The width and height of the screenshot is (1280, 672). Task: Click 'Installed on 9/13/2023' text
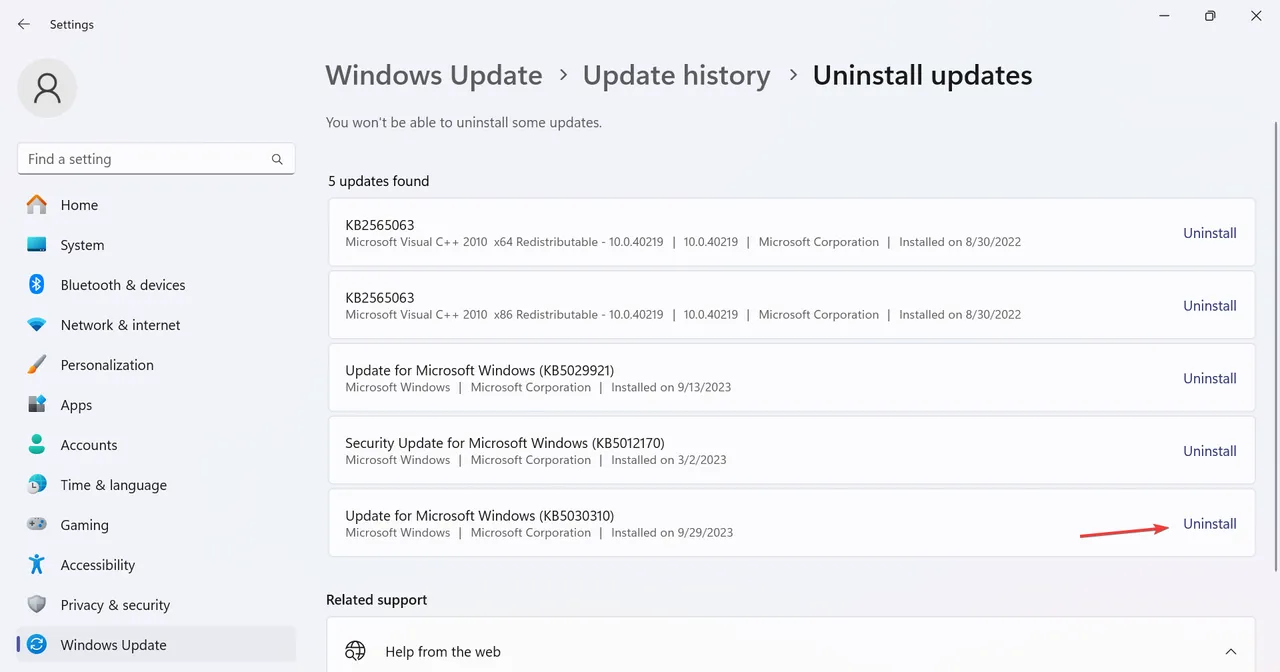[x=671, y=387]
